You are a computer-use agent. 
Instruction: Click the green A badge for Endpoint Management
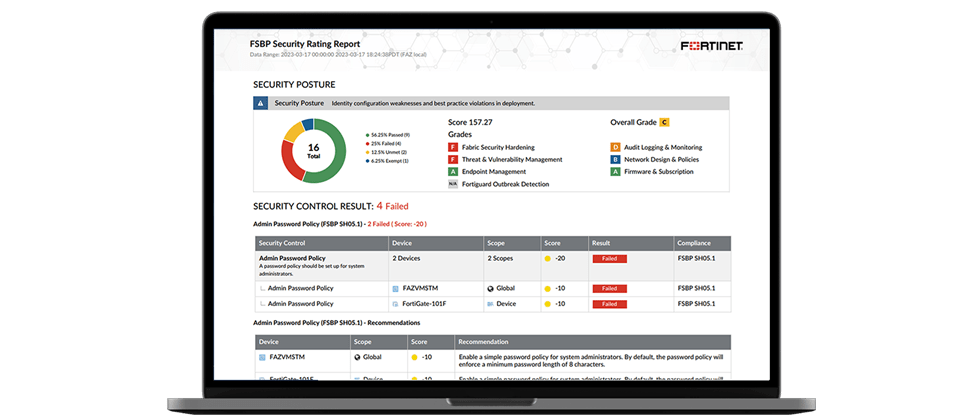453,172
